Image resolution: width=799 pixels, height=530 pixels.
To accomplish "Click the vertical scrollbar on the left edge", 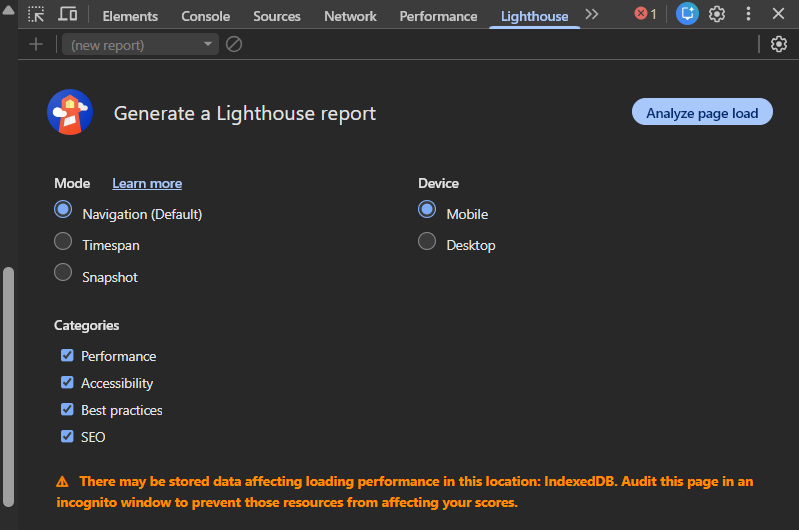I will tap(8, 387).
